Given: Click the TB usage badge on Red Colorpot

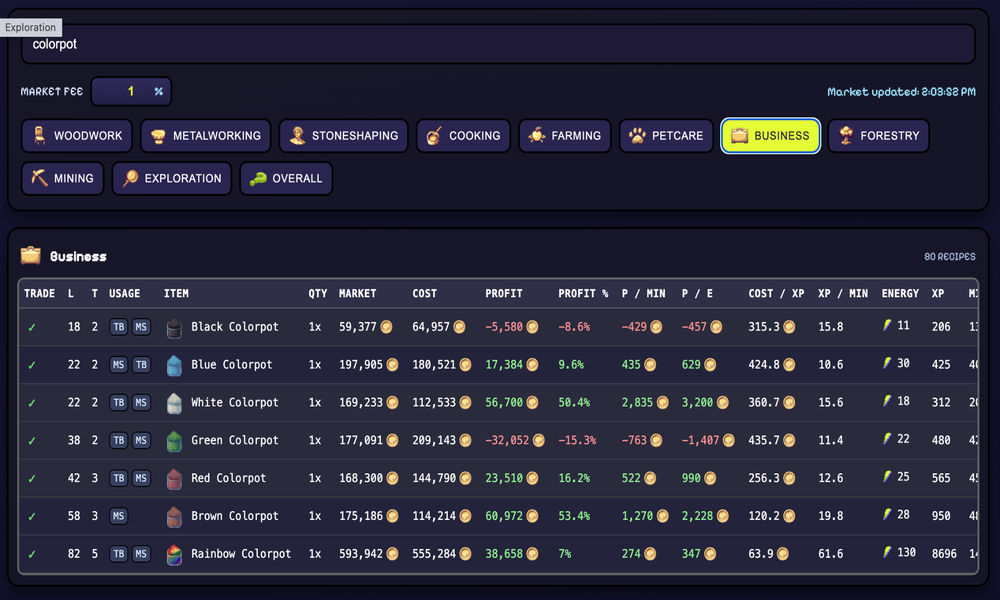Looking at the screenshot, I should tap(119, 478).
